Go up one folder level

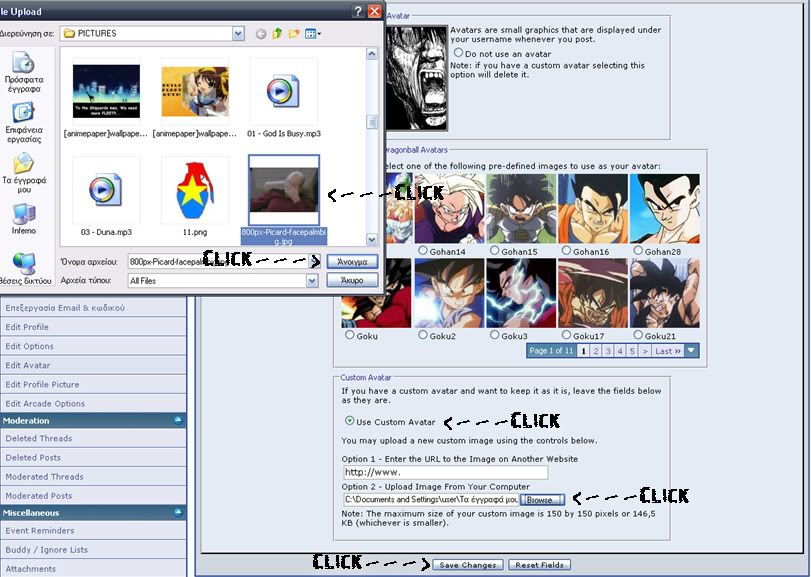[x=277, y=34]
